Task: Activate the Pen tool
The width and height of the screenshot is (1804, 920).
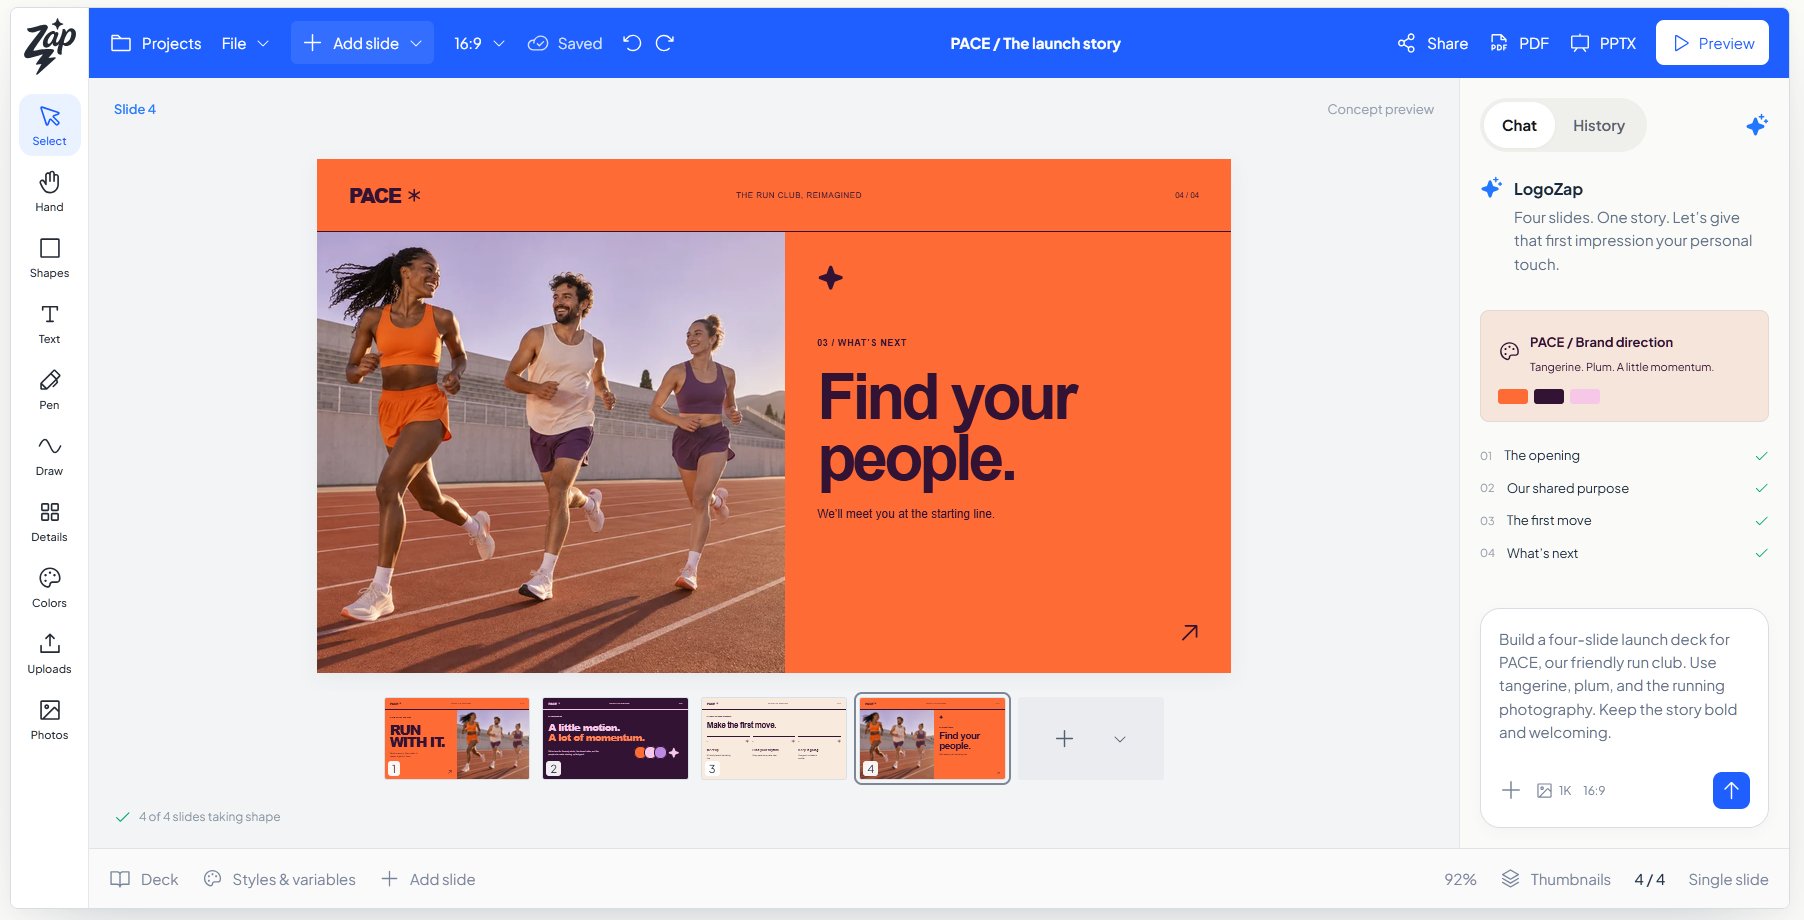Action: 49,389
